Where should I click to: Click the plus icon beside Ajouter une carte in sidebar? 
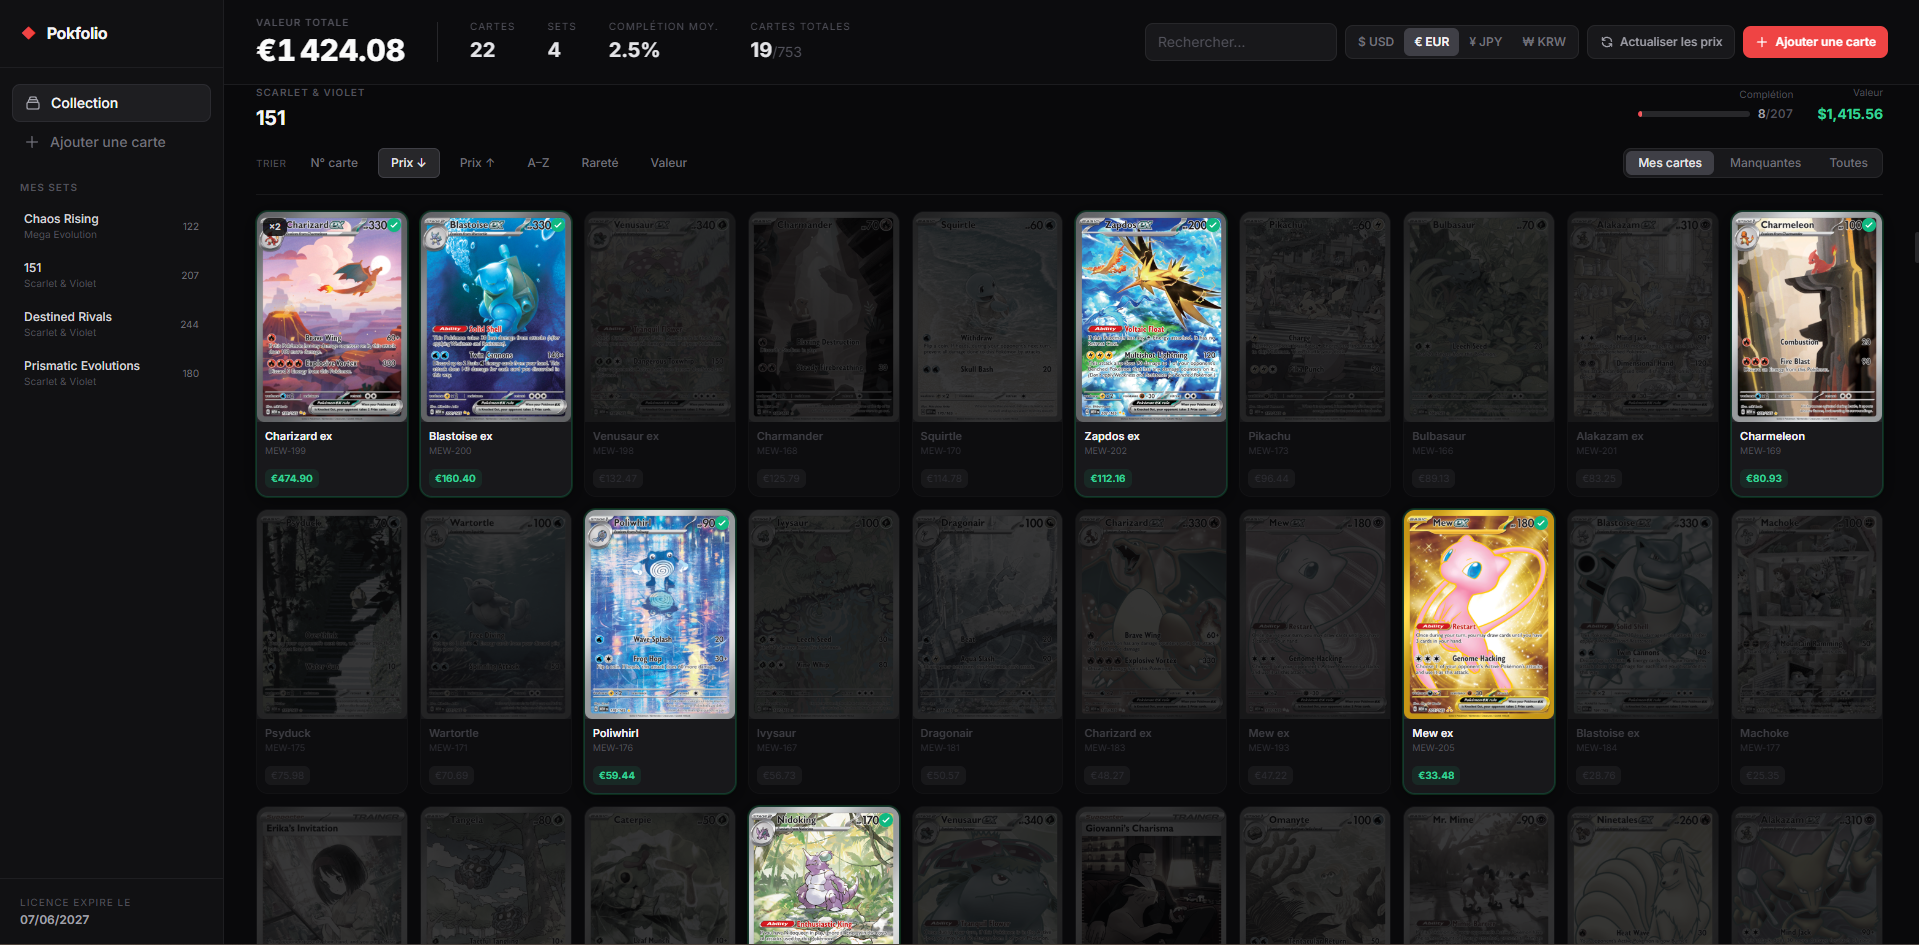point(32,142)
